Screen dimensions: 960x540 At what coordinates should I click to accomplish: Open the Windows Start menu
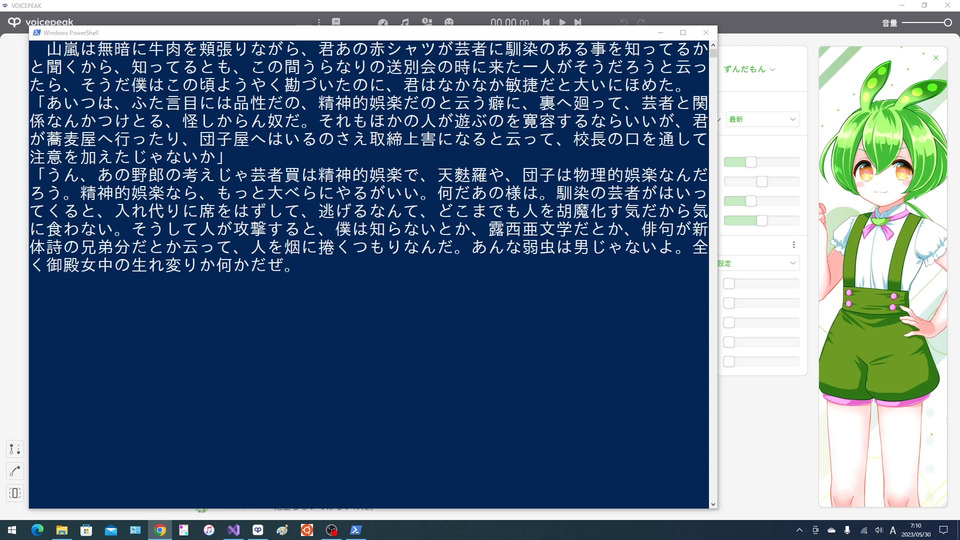12,530
